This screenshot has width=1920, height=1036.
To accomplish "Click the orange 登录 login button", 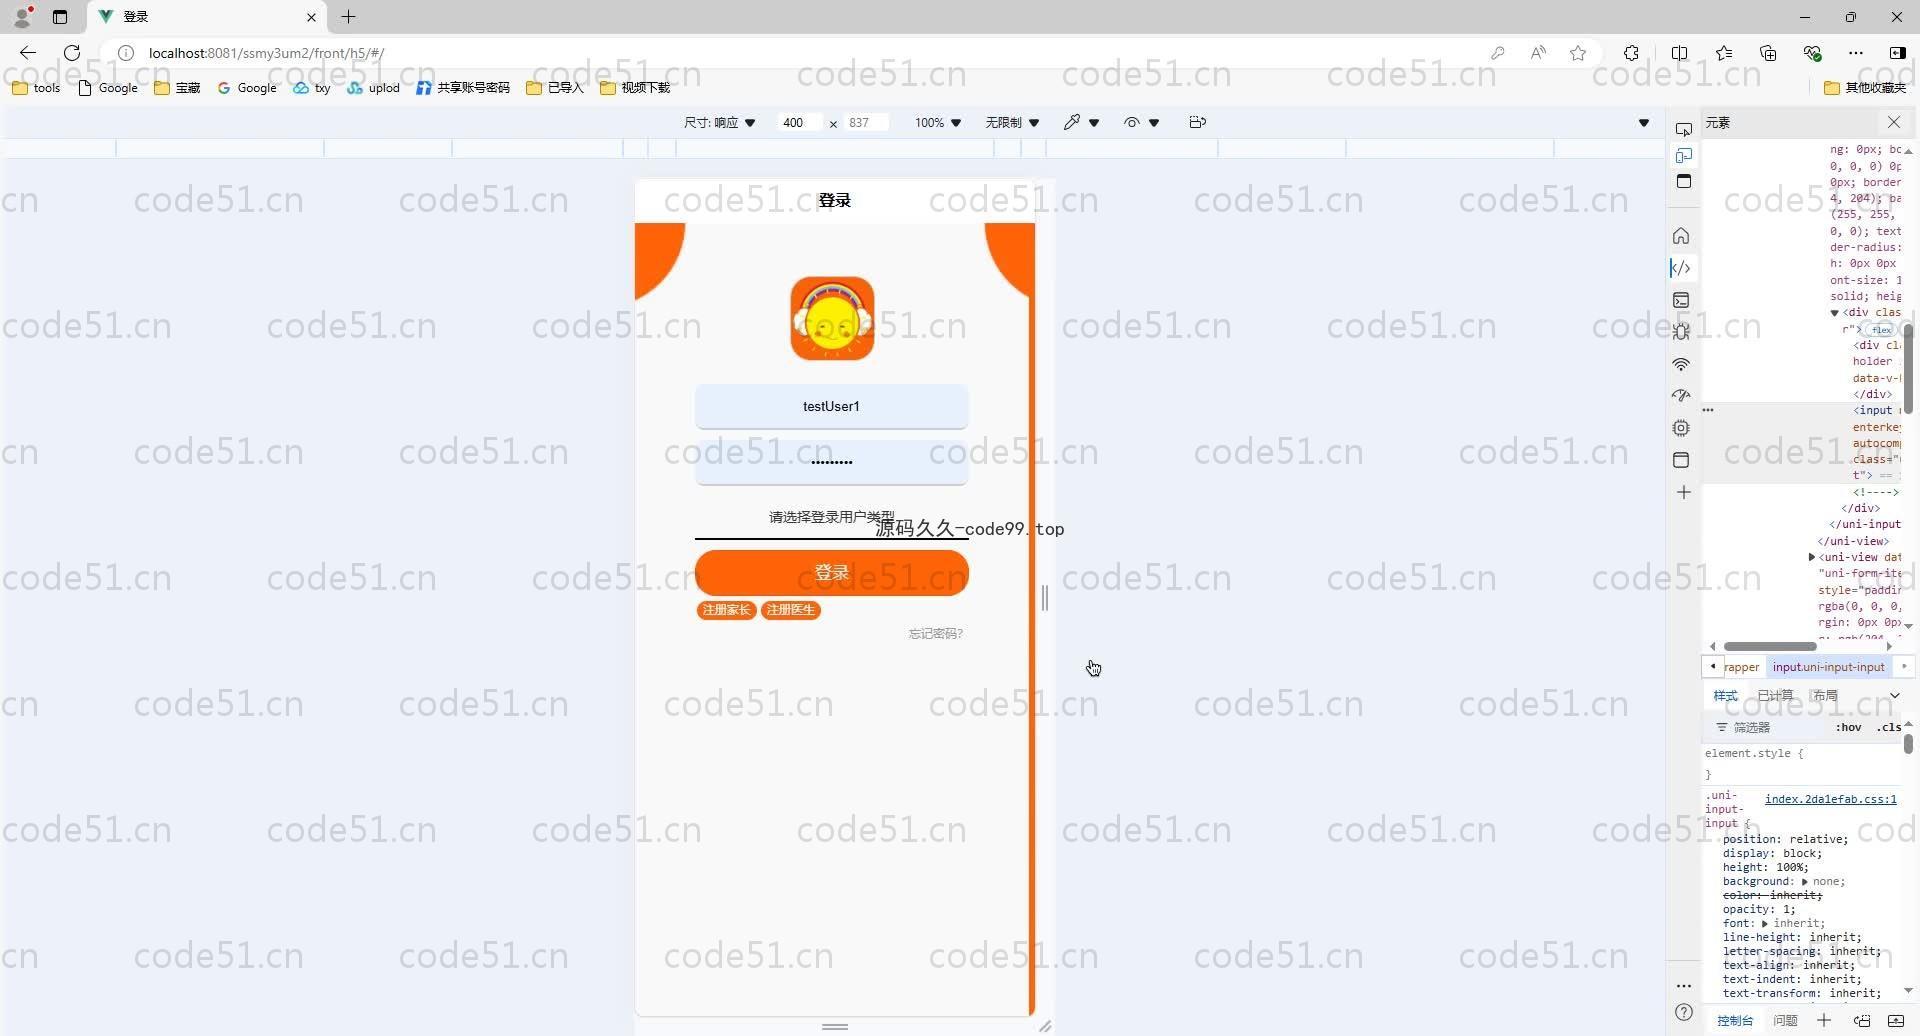I will (831, 573).
